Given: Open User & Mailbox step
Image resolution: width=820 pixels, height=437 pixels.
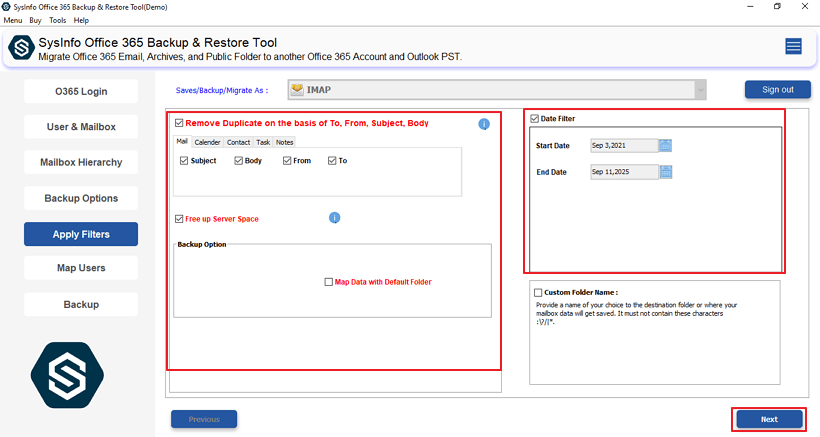Looking at the screenshot, I should 81,127.
